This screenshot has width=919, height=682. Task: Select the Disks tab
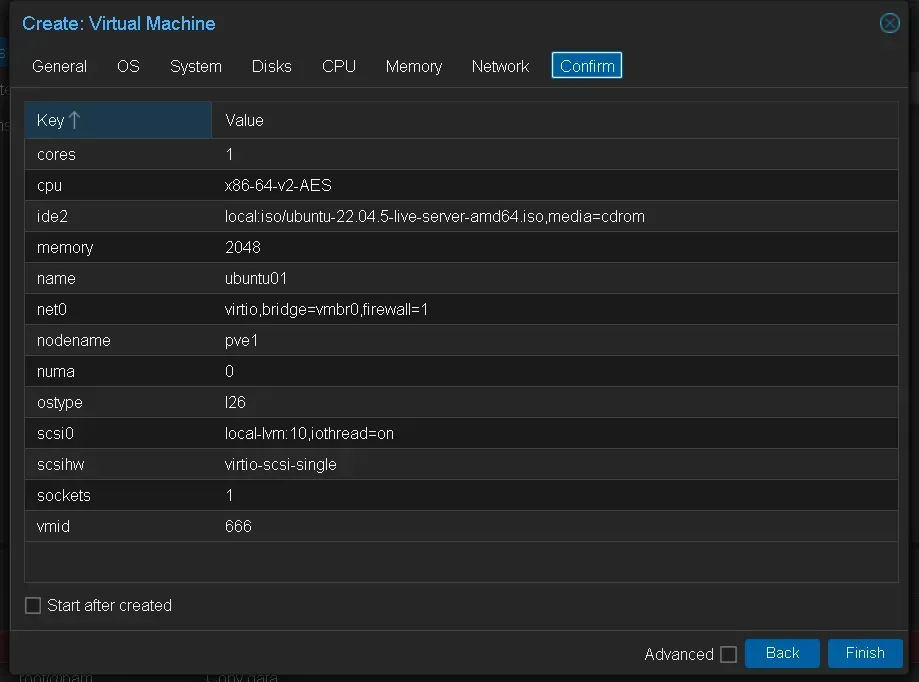272,66
